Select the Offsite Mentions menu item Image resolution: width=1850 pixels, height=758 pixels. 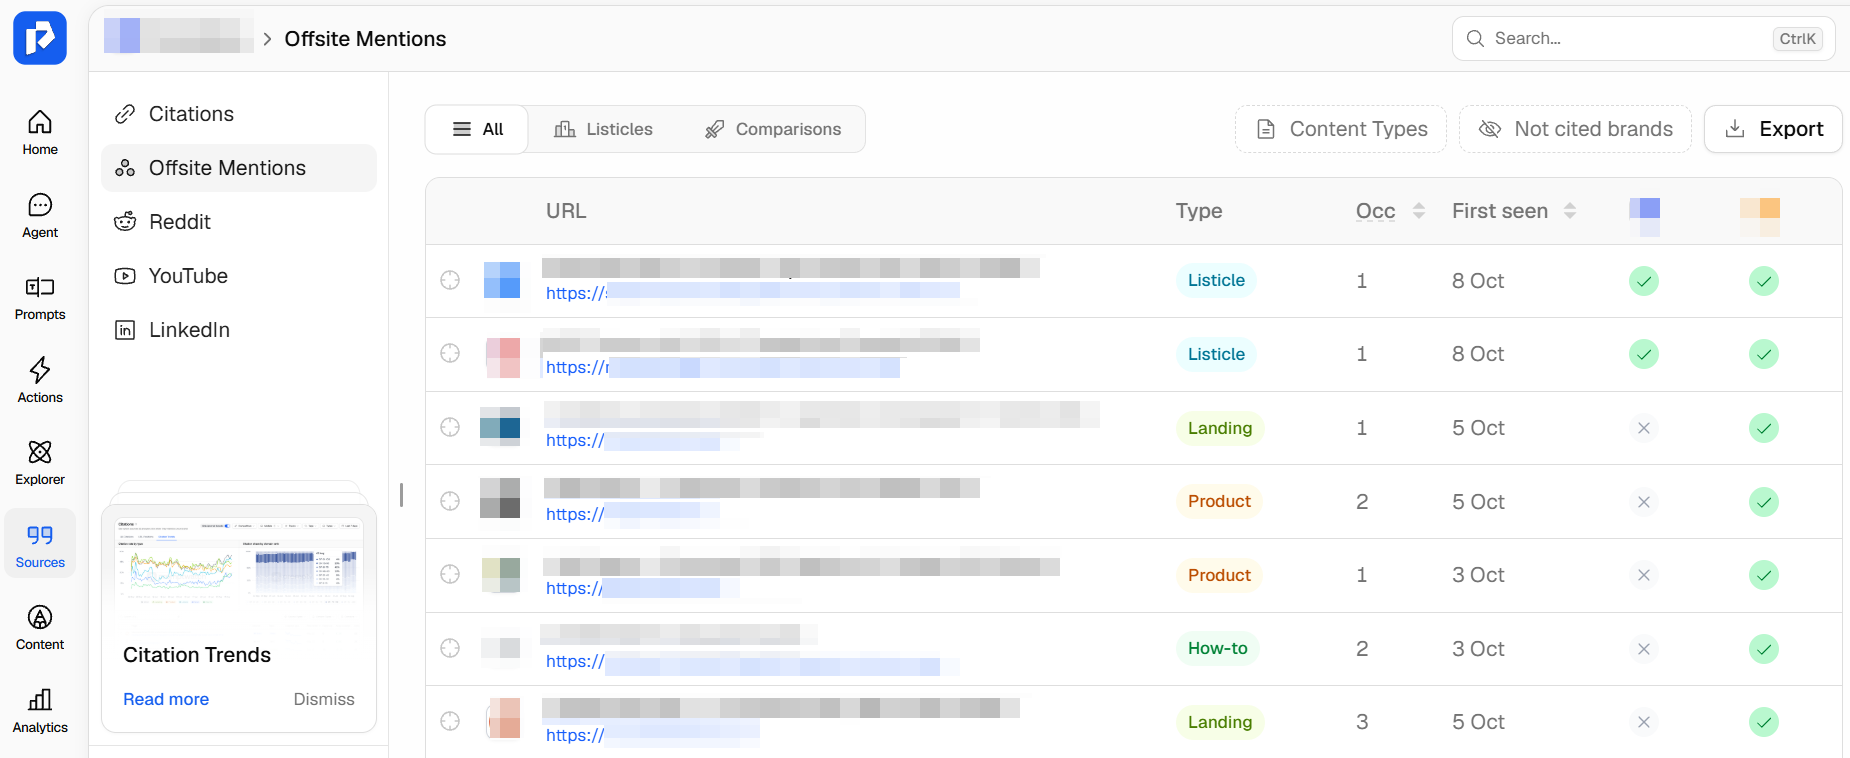coord(239,168)
